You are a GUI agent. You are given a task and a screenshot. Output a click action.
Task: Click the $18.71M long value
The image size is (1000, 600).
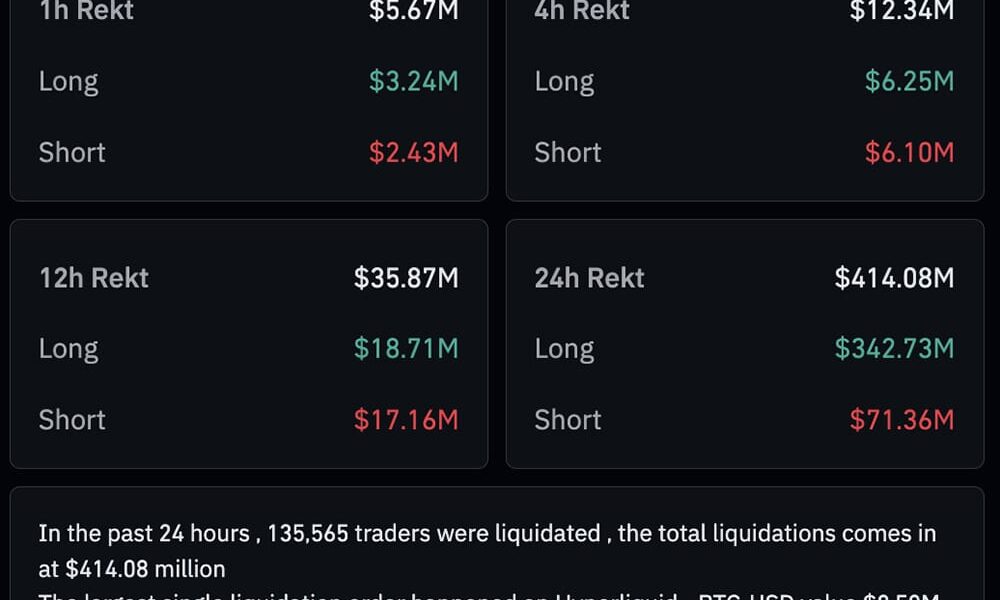[406, 348]
